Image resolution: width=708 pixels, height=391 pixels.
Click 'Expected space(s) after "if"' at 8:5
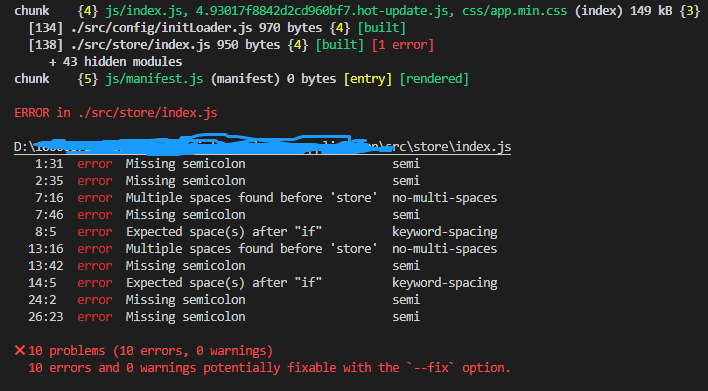coord(224,232)
